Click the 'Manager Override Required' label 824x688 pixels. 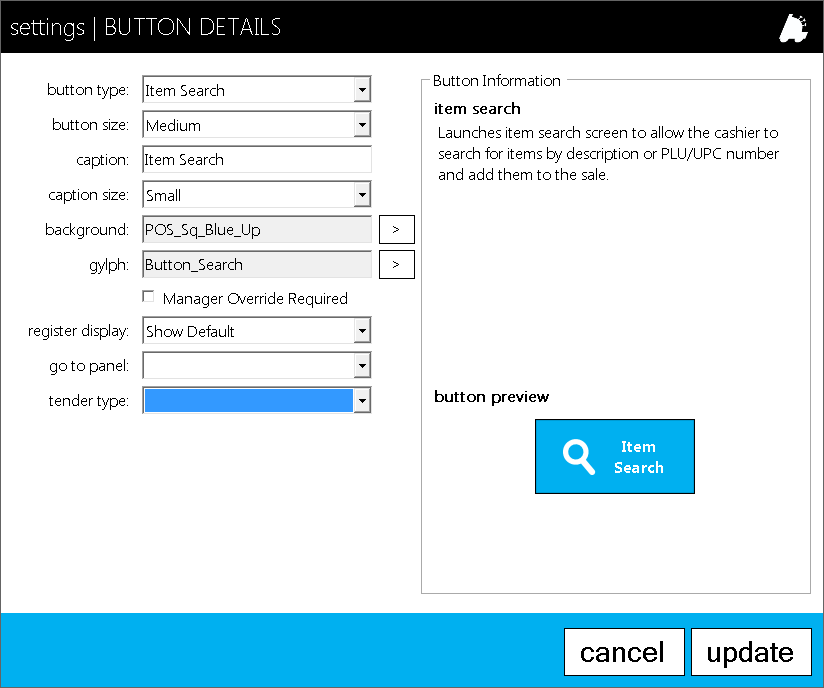(255, 299)
